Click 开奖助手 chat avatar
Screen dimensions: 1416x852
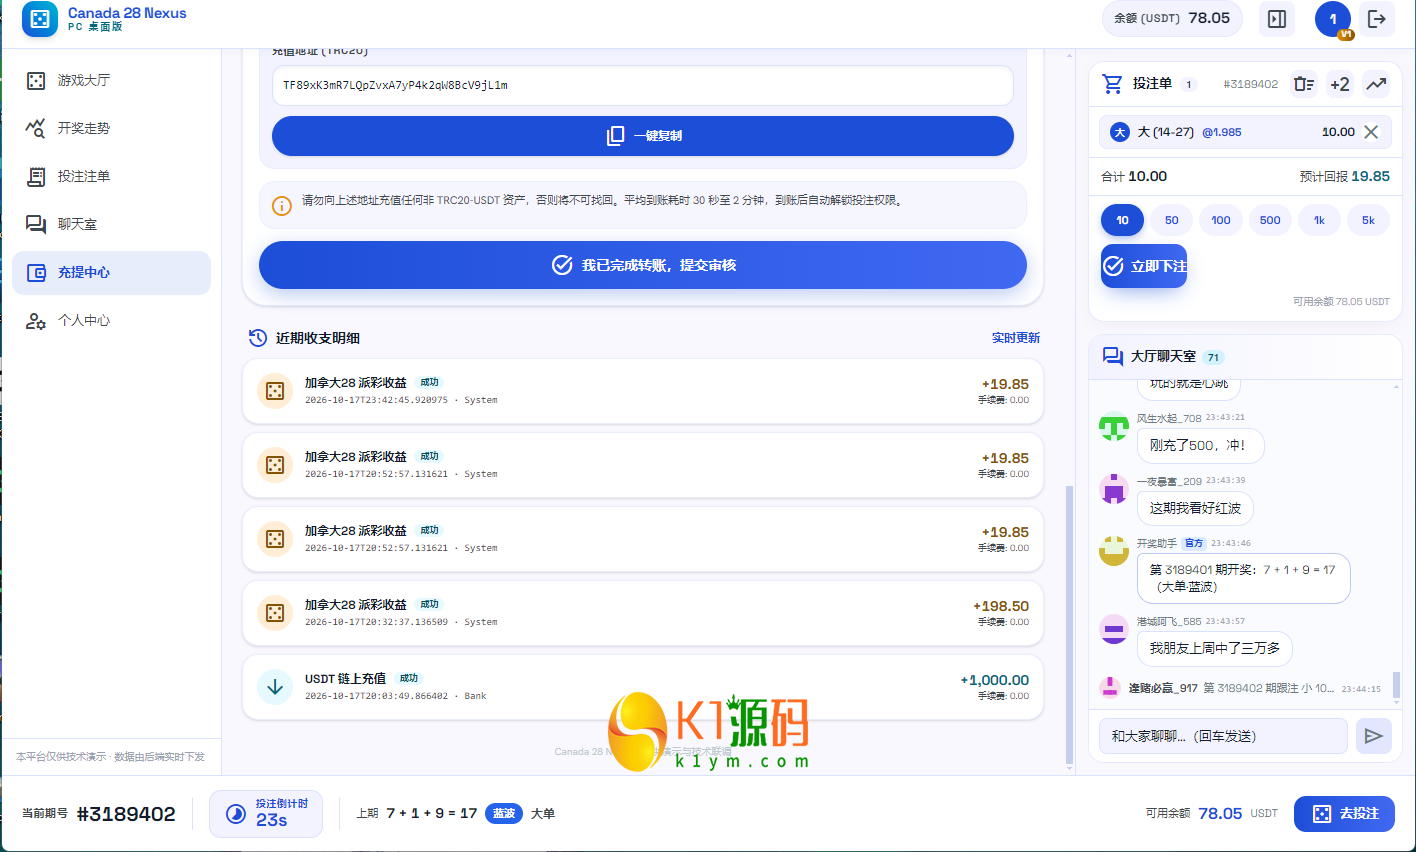click(1114, 550)
